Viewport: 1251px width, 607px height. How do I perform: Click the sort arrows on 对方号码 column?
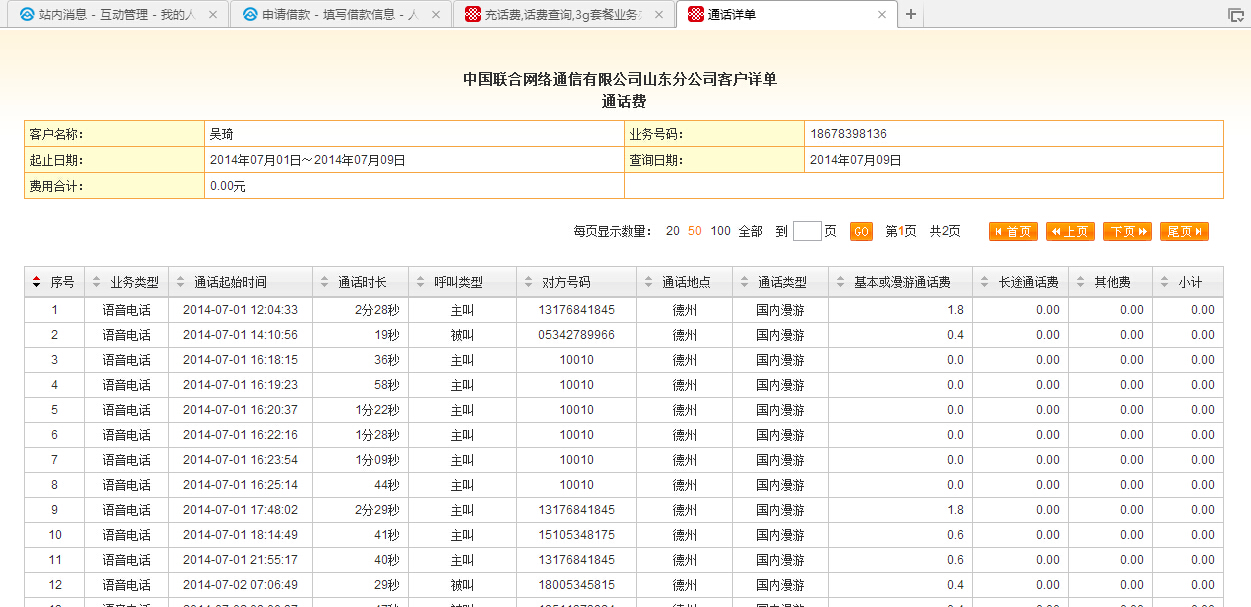pyautogui.click(x=529, y=283)
